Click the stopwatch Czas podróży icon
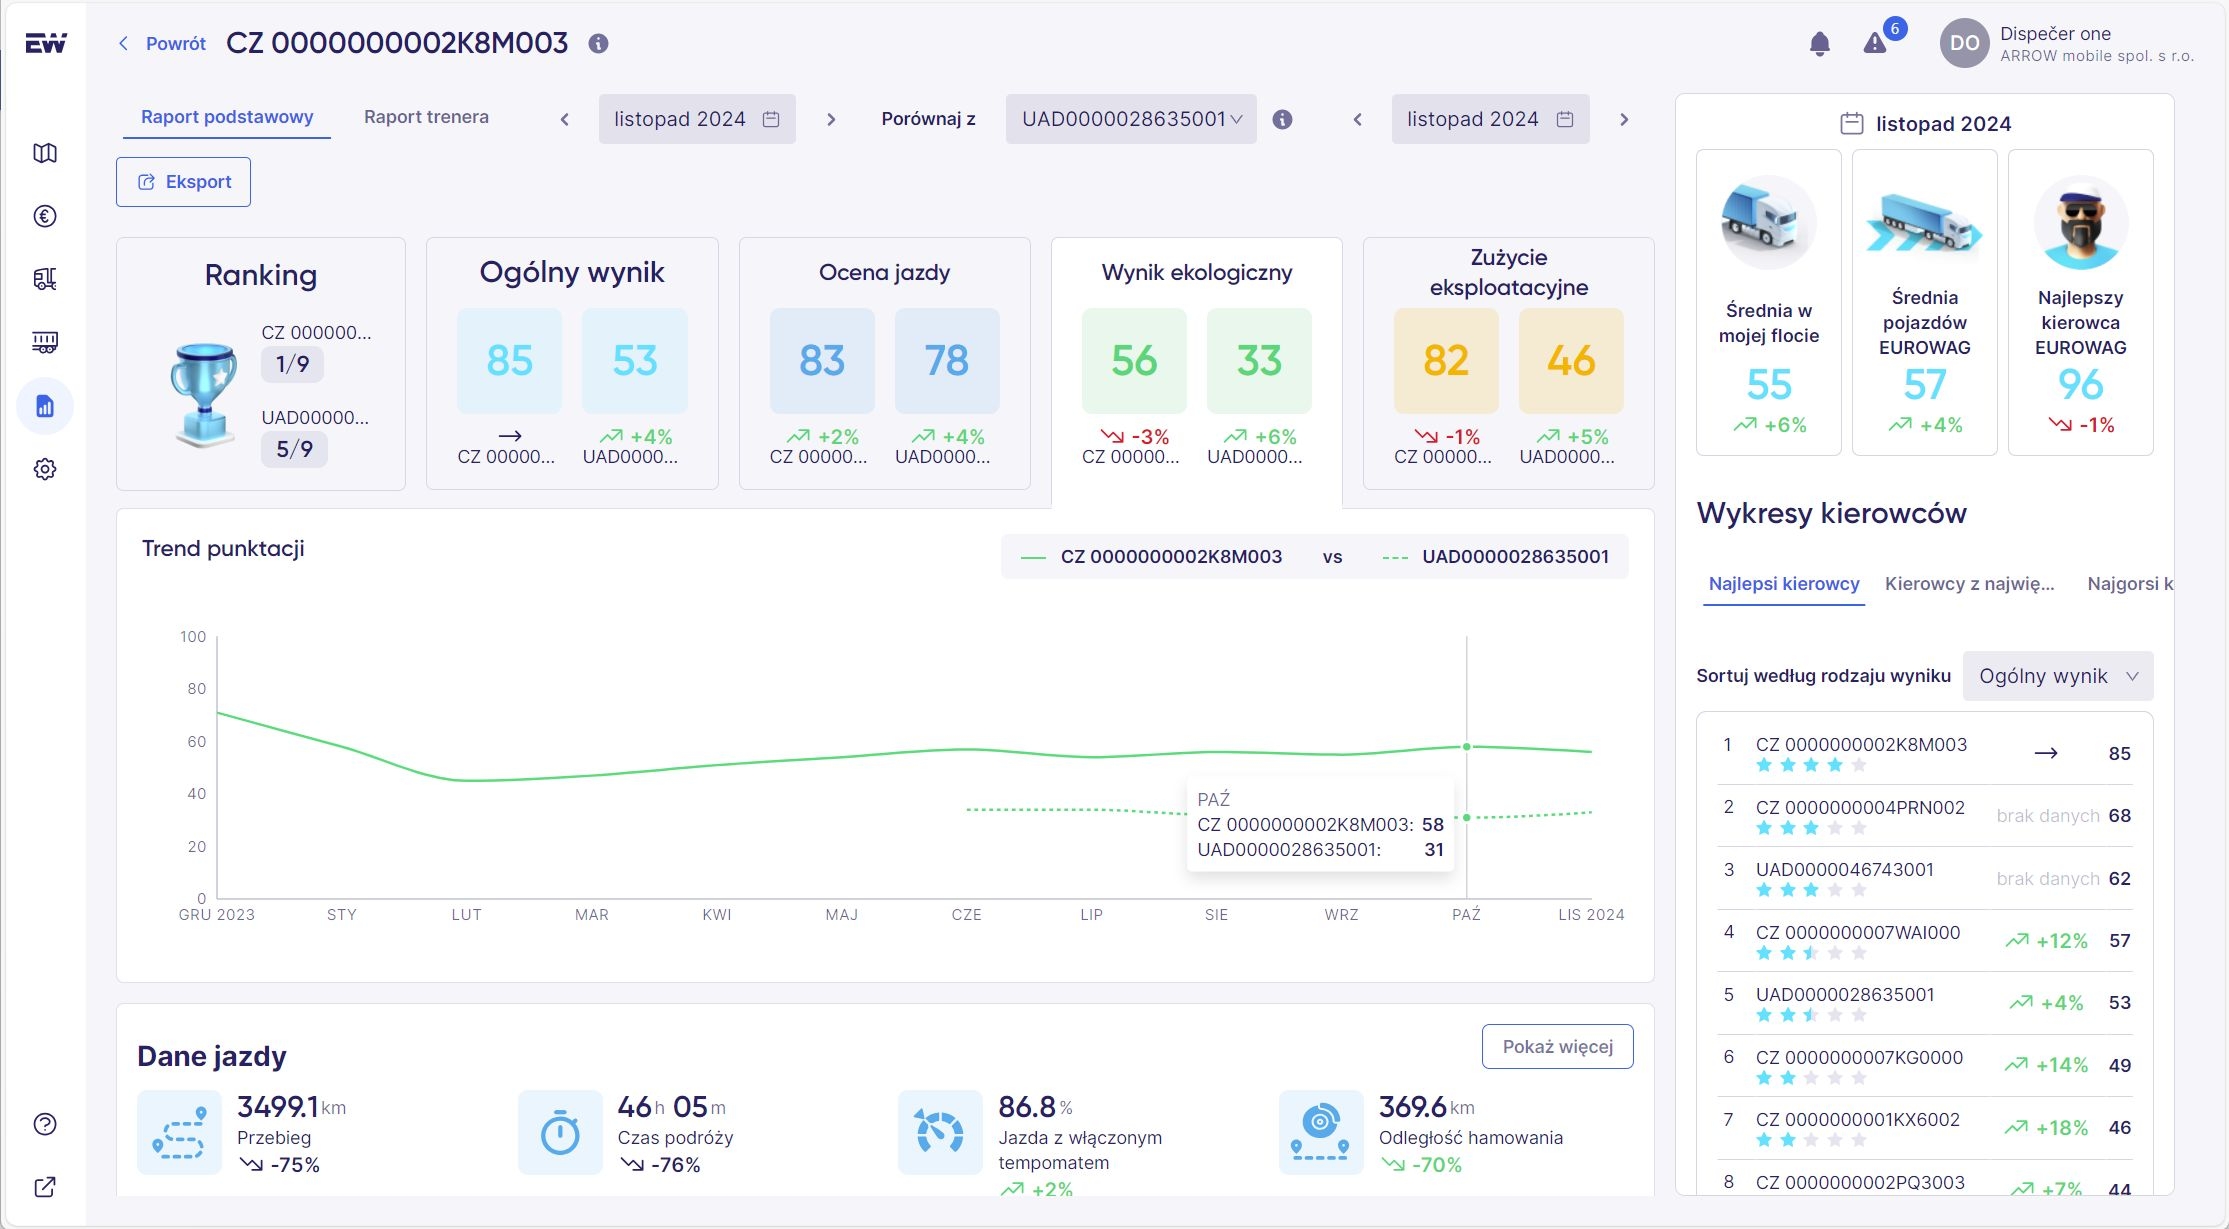This screenshot has height=1229, width=2229. pos(560,1132)
